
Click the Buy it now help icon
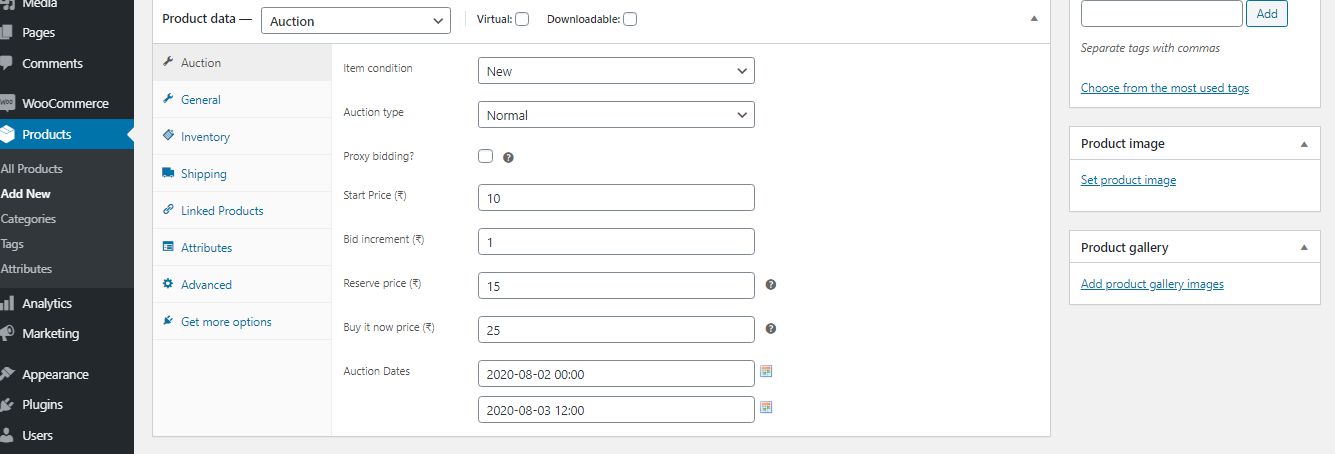[771, 329]
